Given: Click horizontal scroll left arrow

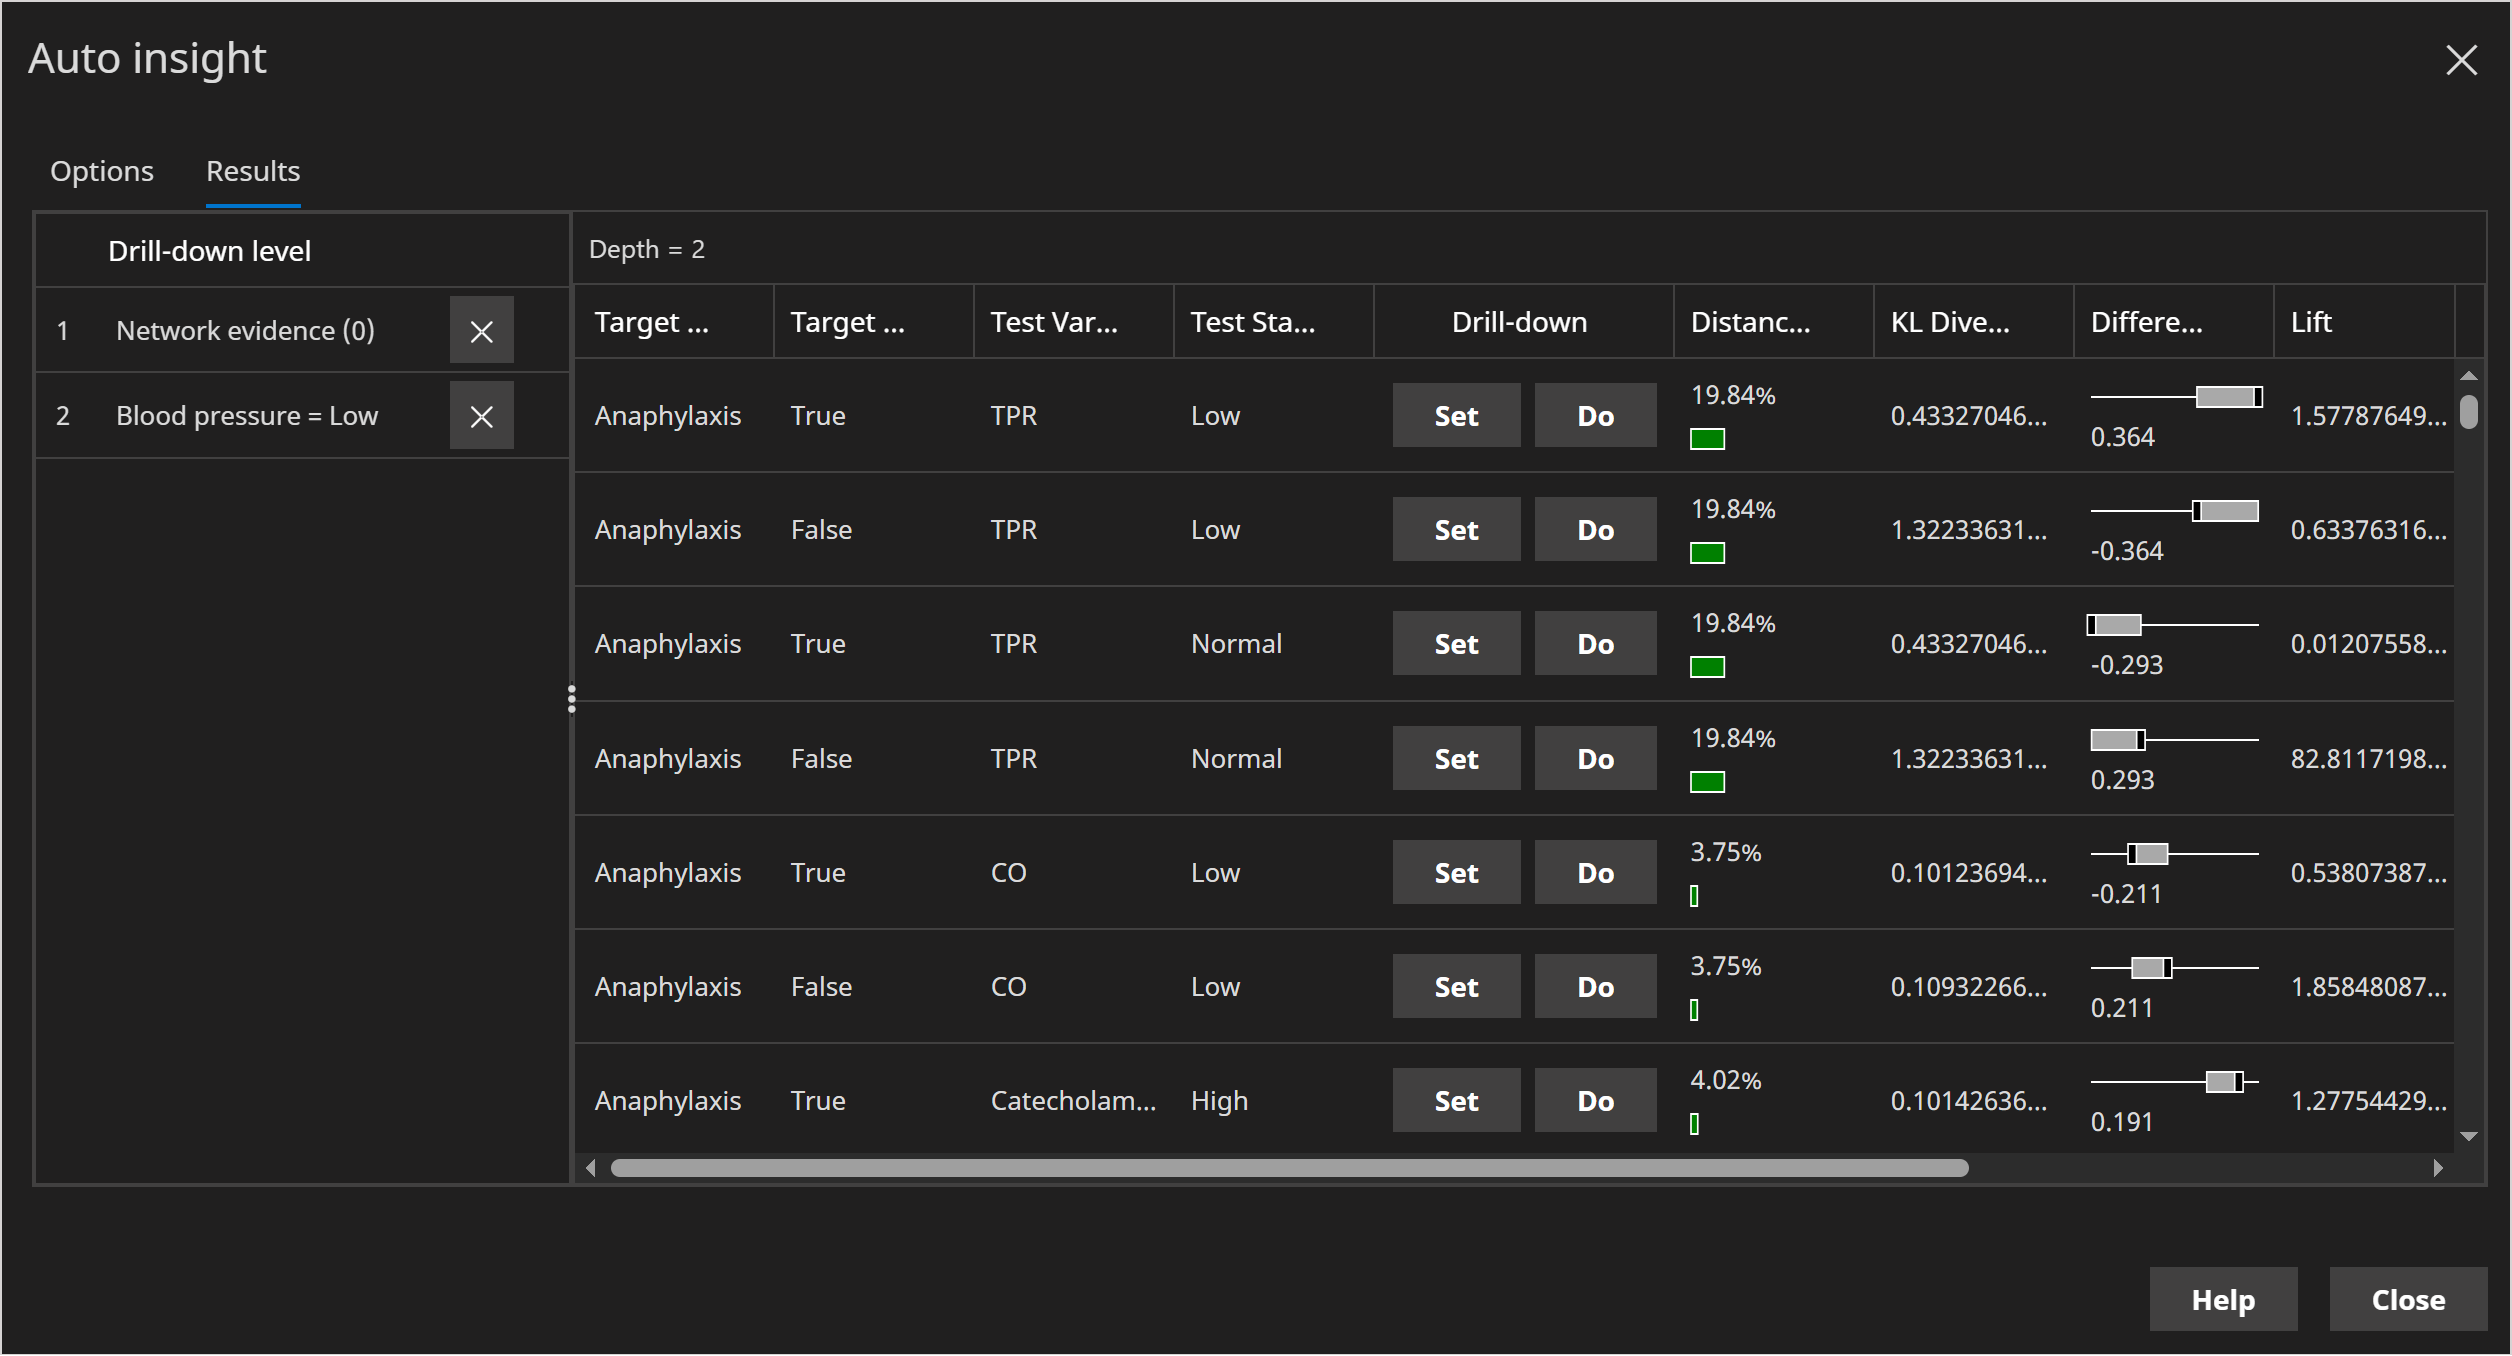Looking at the screenshot, I should [591, 1168].
